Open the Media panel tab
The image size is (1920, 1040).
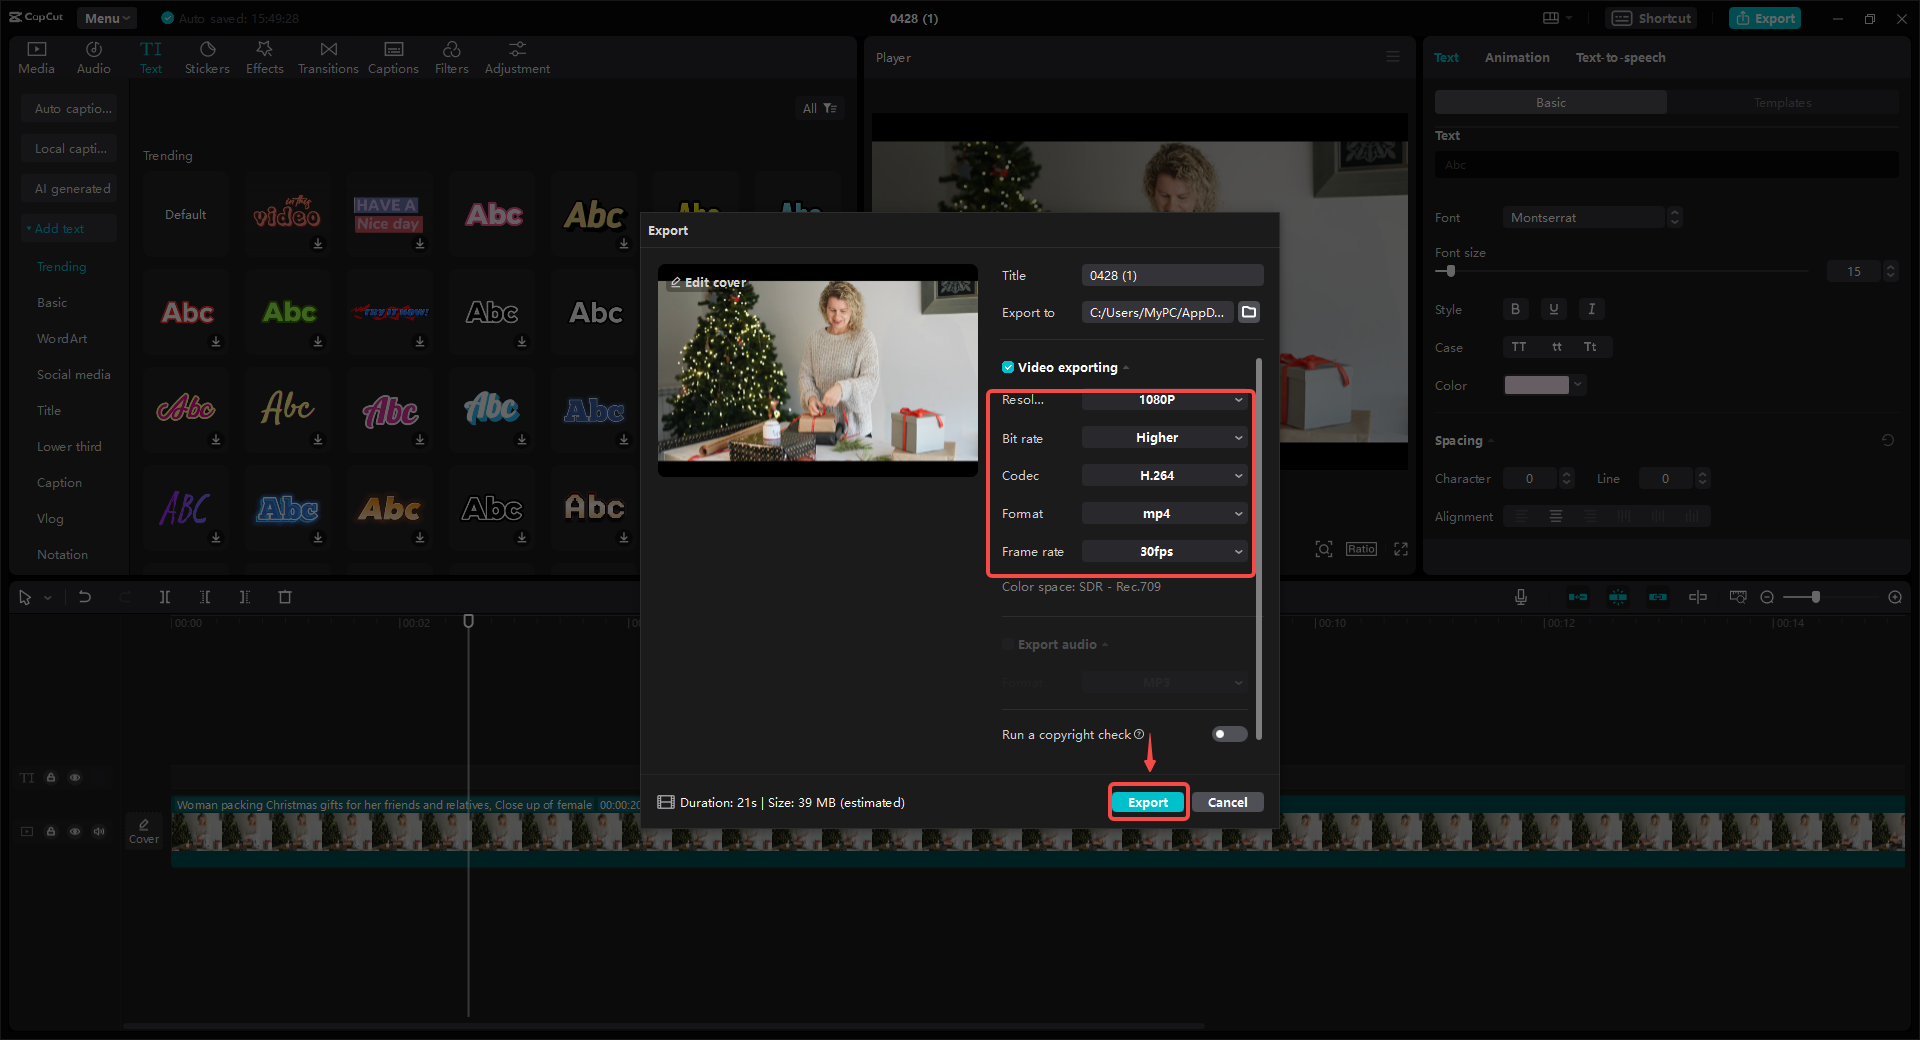point(36,58)
